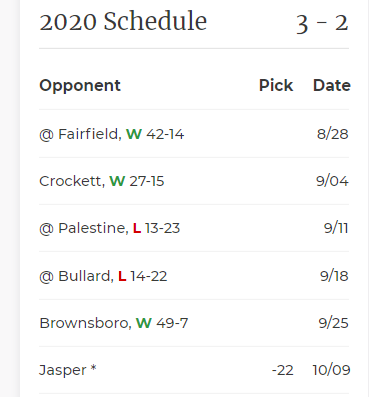
Task: Click the W 42-14 score result
Action: [x=155, y=134]
